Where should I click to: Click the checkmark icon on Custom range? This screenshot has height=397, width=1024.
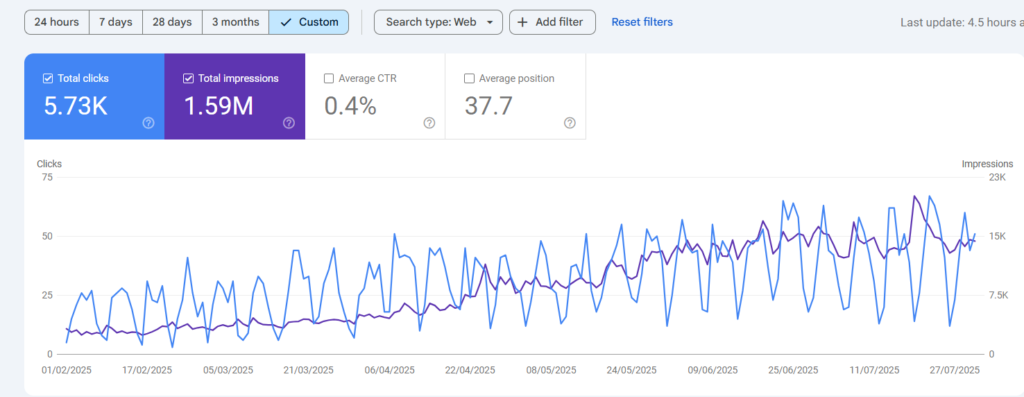pos(285,22)
